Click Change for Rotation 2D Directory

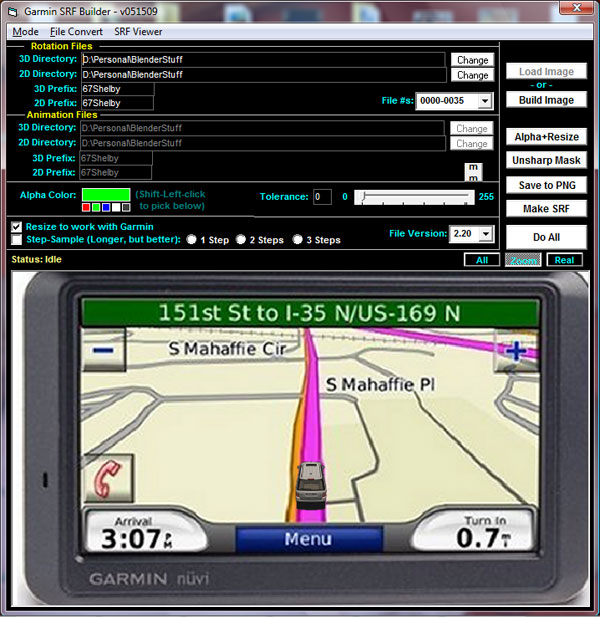[x=472, y=75]
